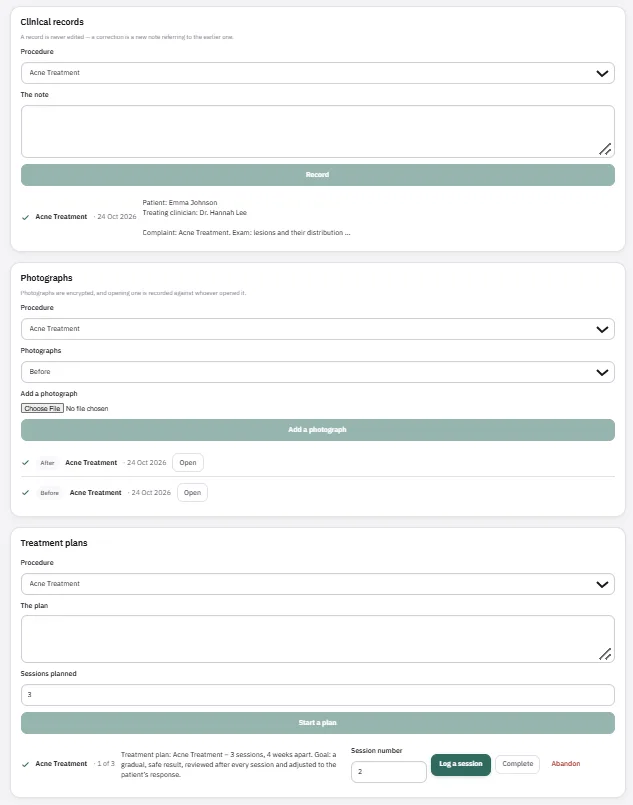
Task: Click the Treatment plans heading
Action: (54, 543)
